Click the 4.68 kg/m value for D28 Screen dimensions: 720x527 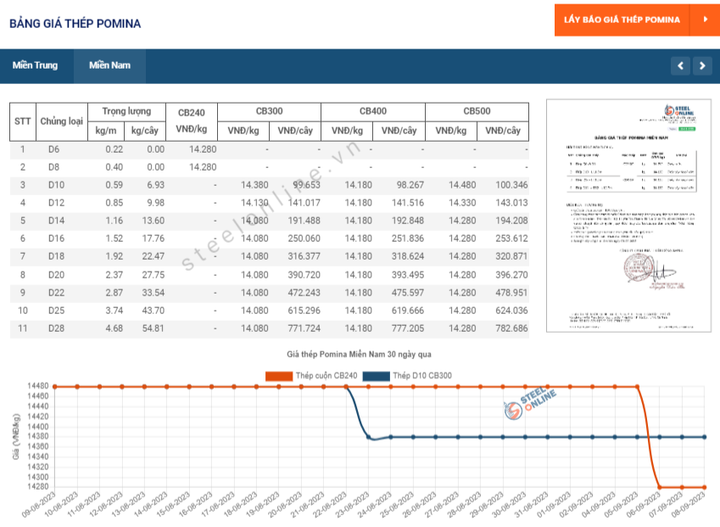(x=114, y=329)
